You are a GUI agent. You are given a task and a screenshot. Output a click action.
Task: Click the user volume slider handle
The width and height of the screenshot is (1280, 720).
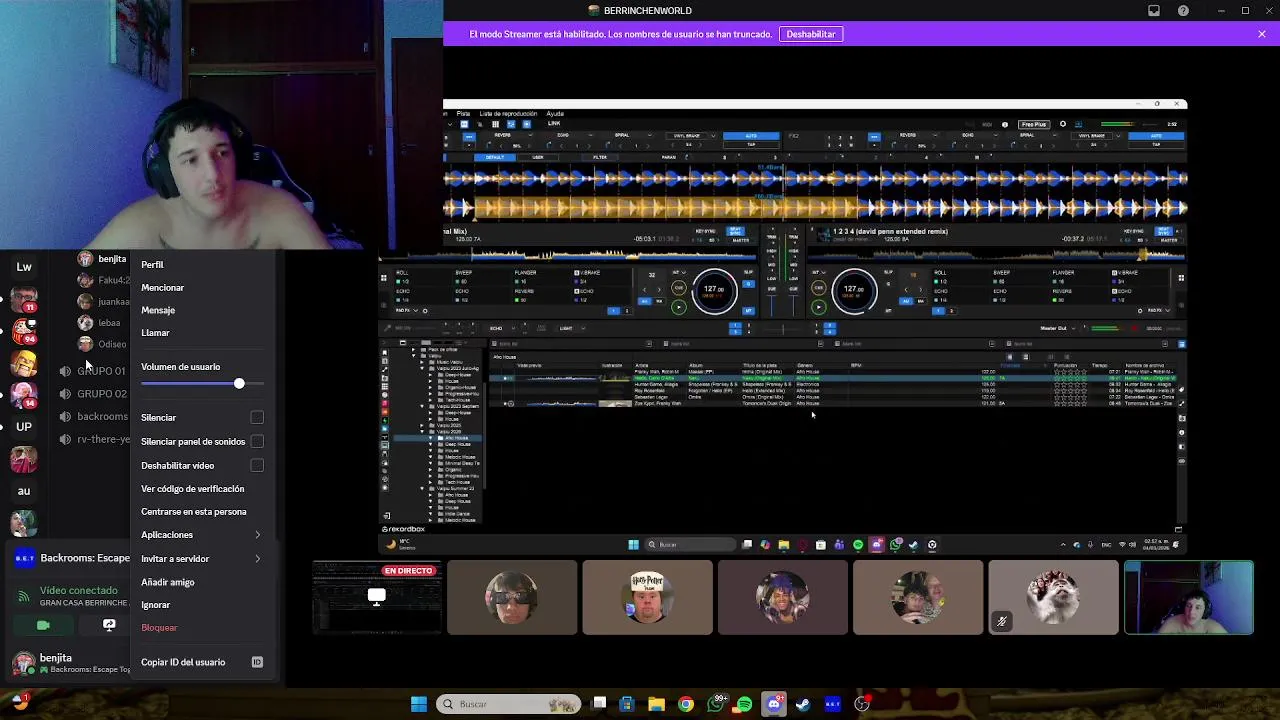click(x=239, y=384)
